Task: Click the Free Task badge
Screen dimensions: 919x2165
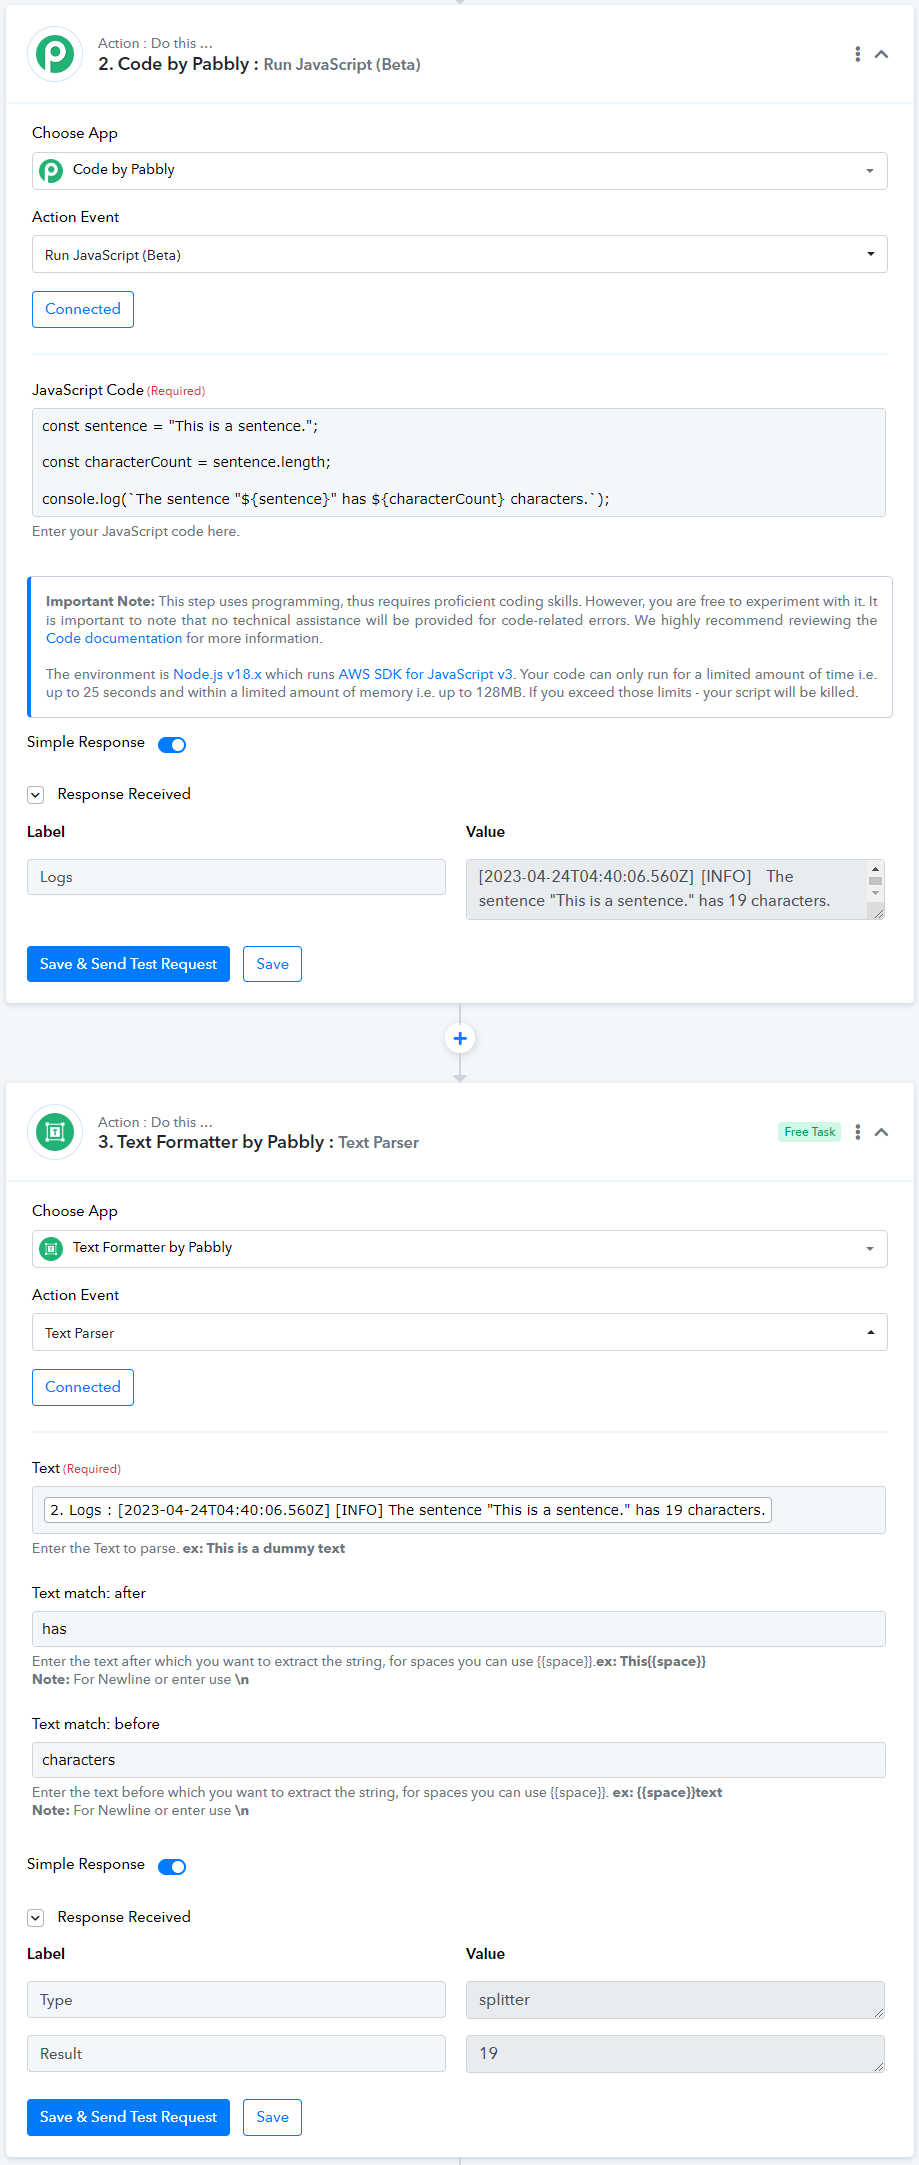Action: point(810,1132)
